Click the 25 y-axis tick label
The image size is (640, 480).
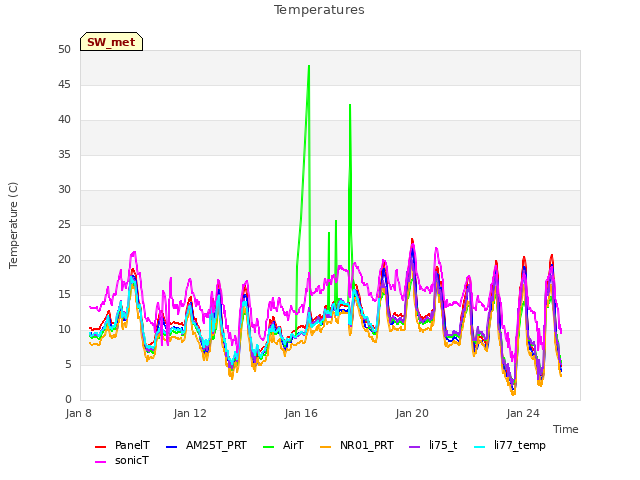click(64, 225)
